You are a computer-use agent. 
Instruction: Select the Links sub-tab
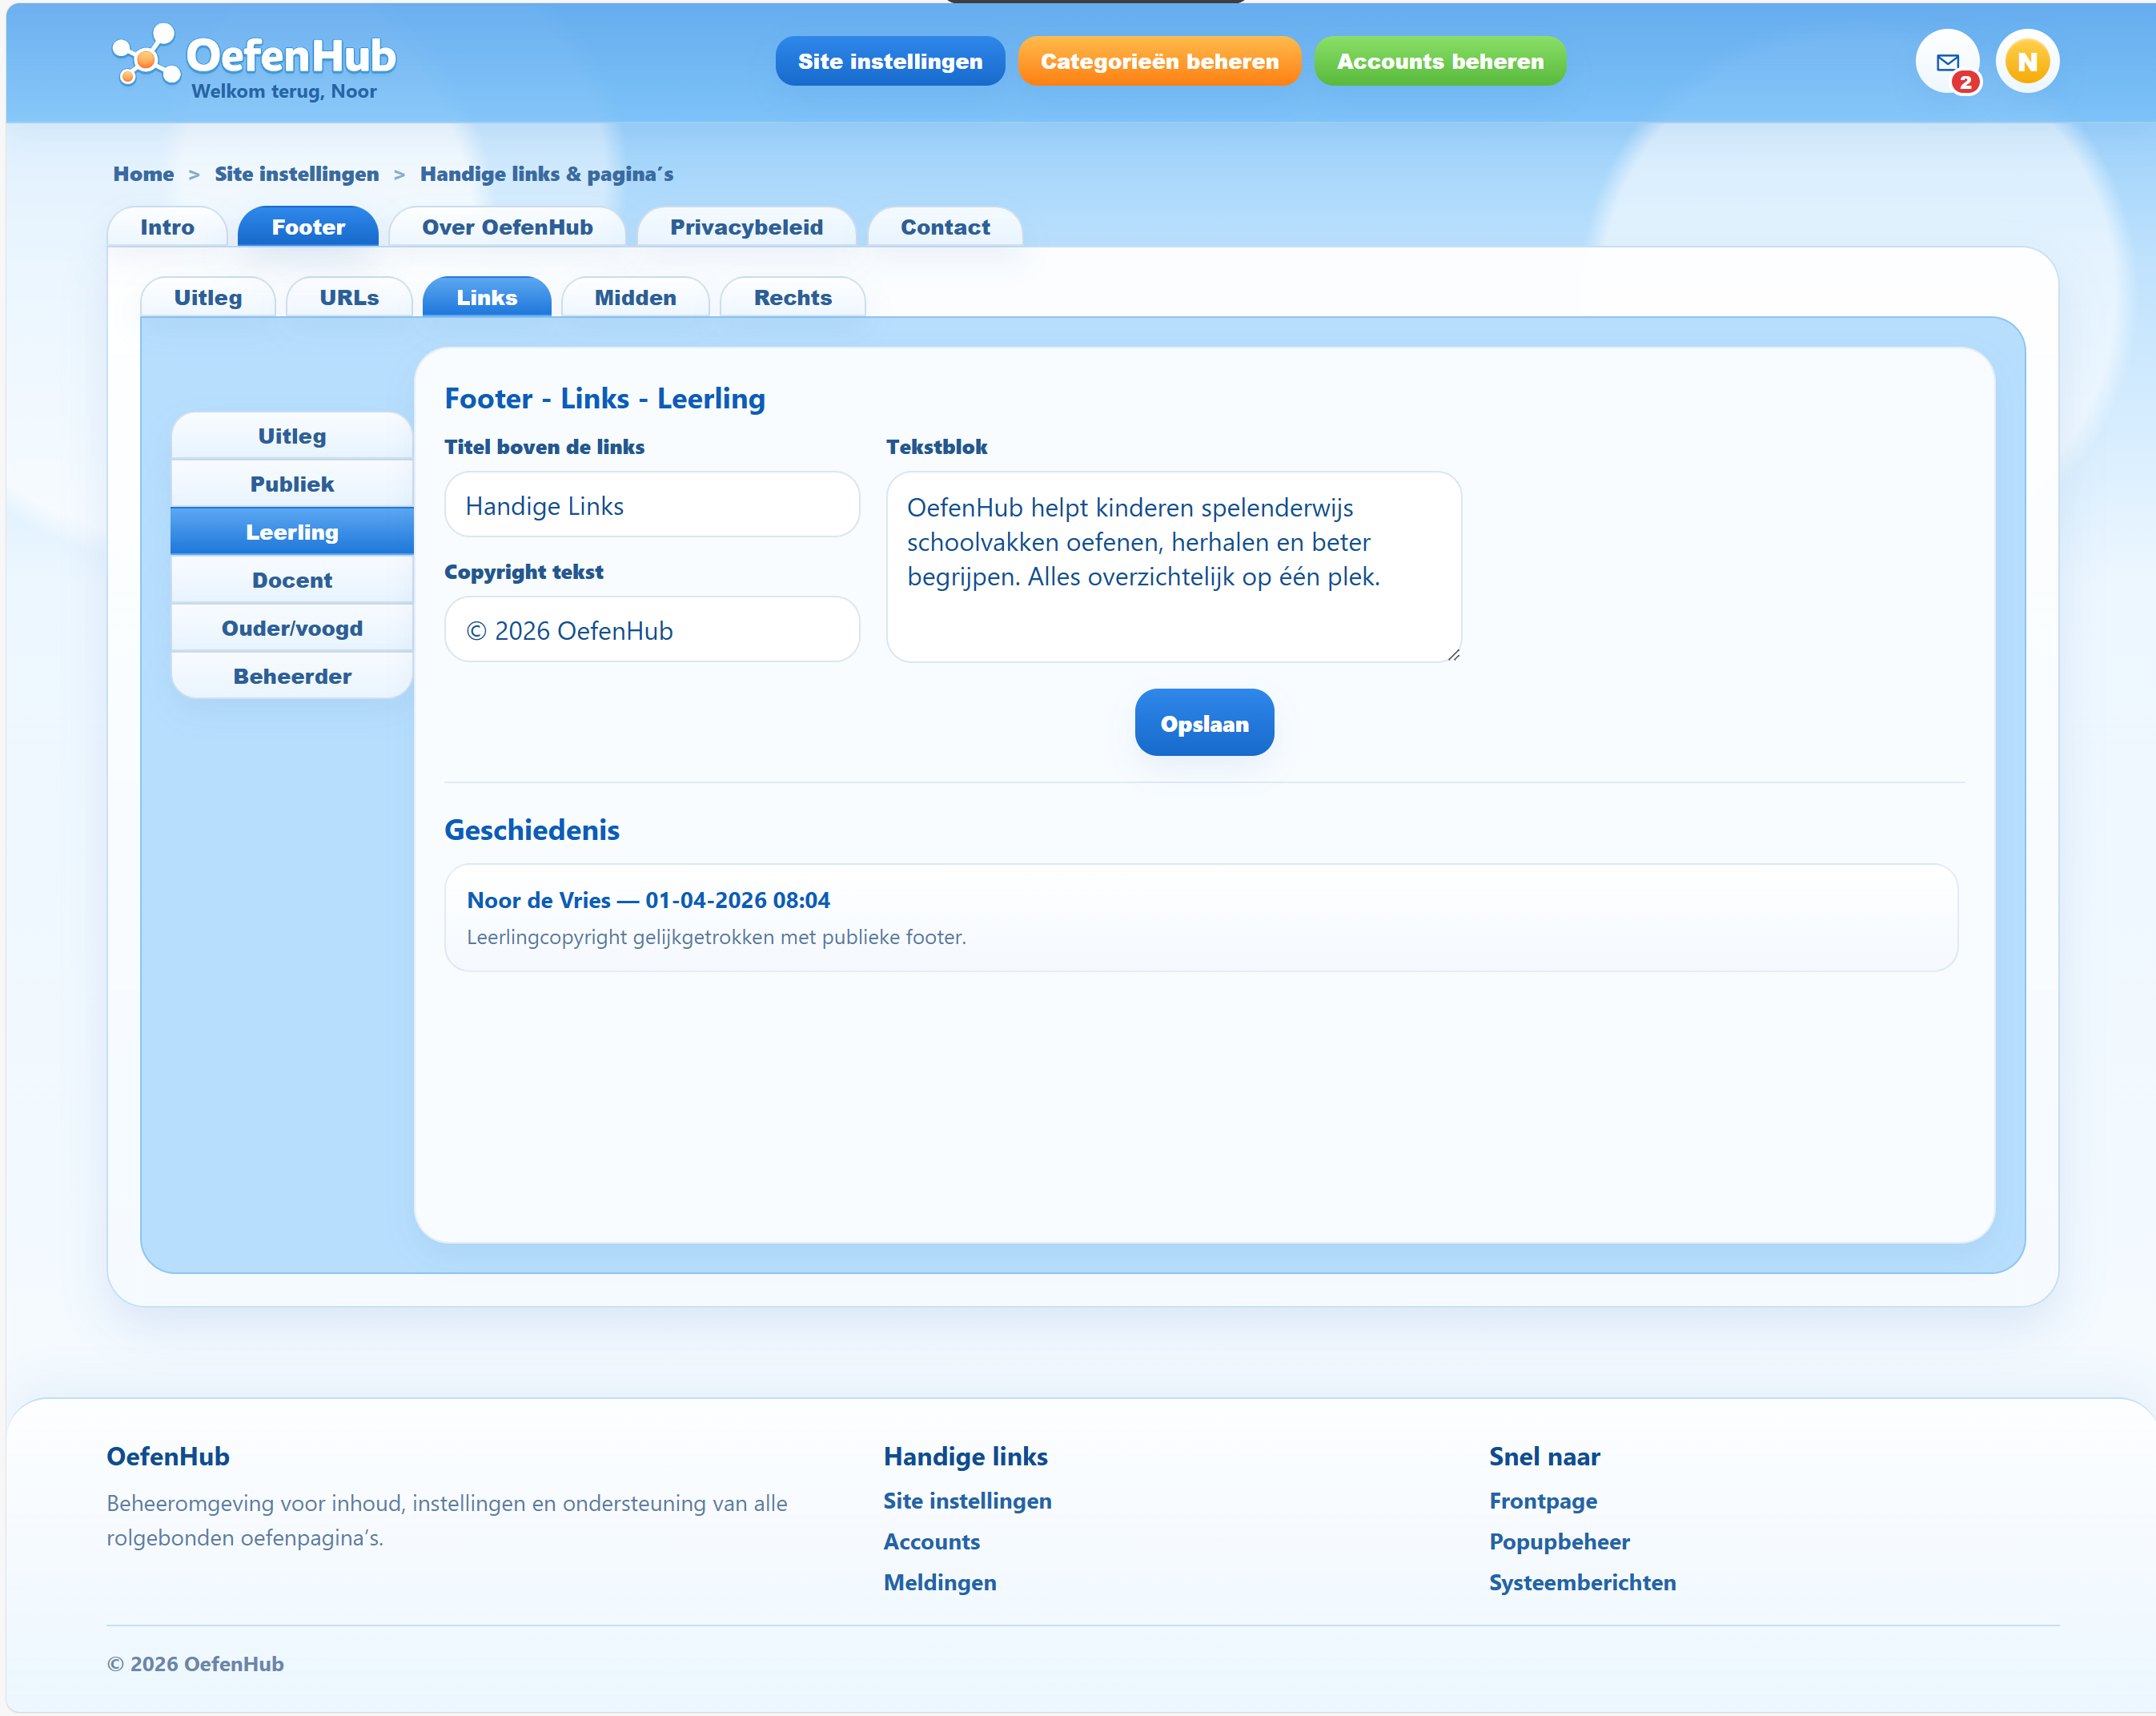click(x=487, y=297)
